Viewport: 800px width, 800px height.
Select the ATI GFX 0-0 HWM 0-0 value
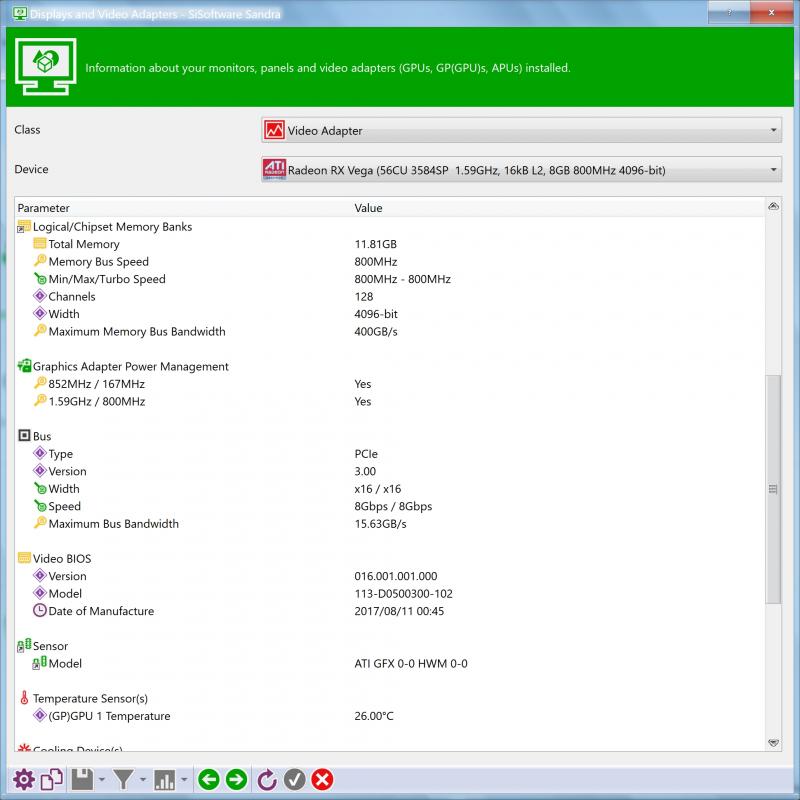click(411, 663)
